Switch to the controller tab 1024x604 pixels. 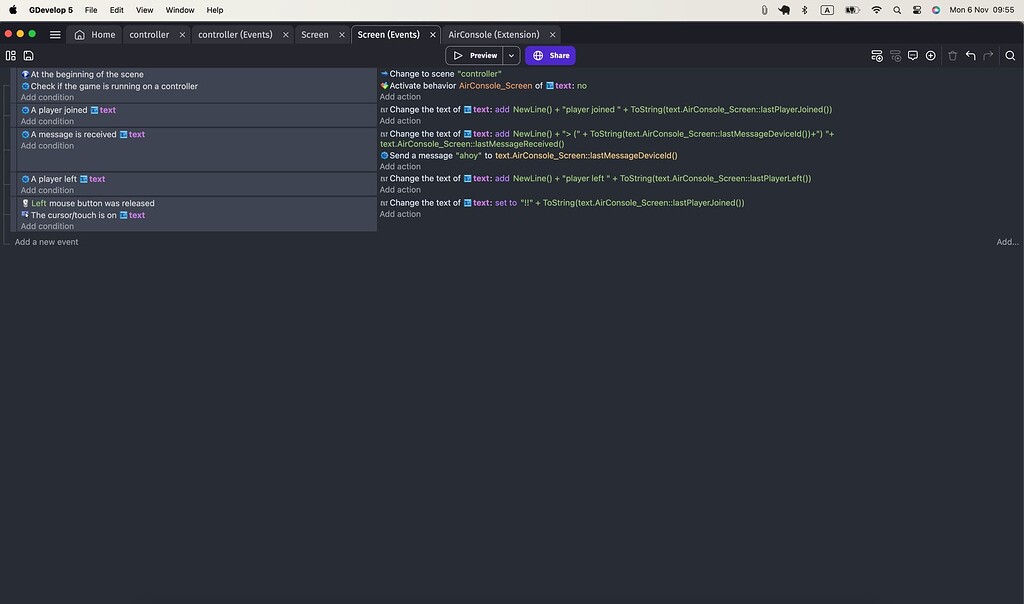click(x=149, y=35)
